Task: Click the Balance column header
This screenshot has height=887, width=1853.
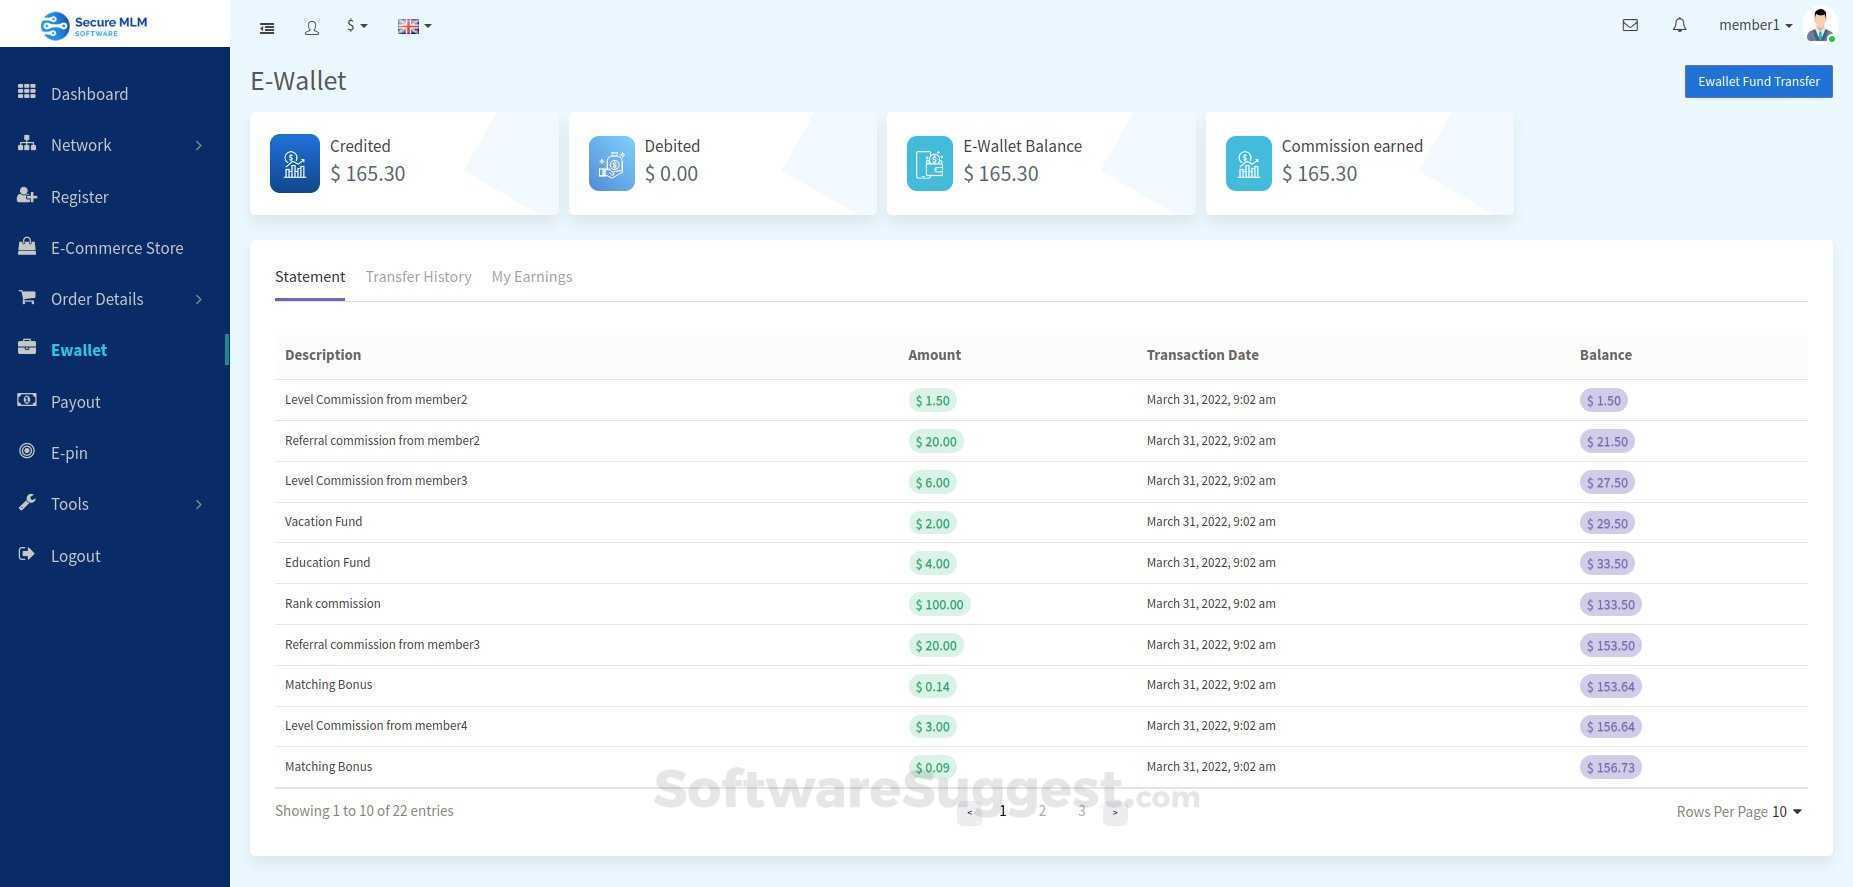Action: coord(1606,355)
